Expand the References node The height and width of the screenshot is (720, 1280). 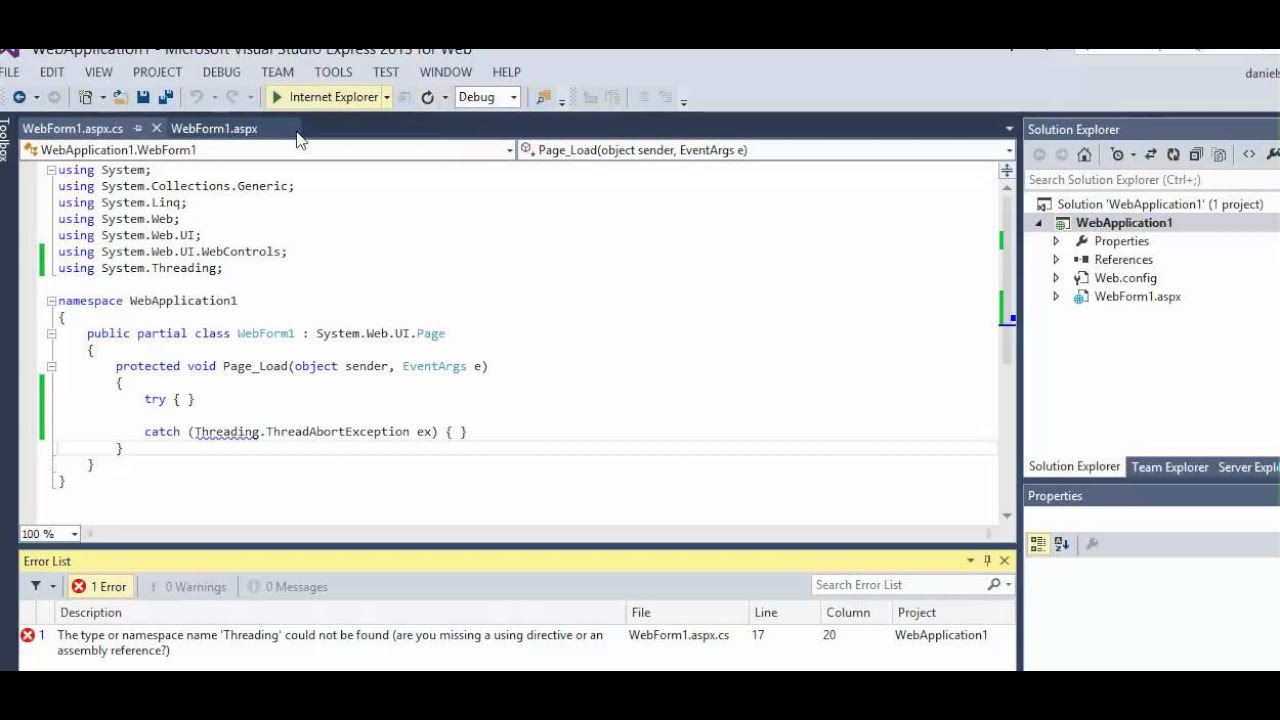(x=1056, y=260)
